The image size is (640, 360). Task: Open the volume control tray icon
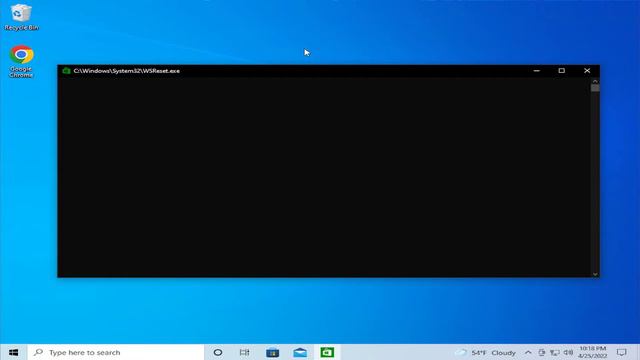568,352
